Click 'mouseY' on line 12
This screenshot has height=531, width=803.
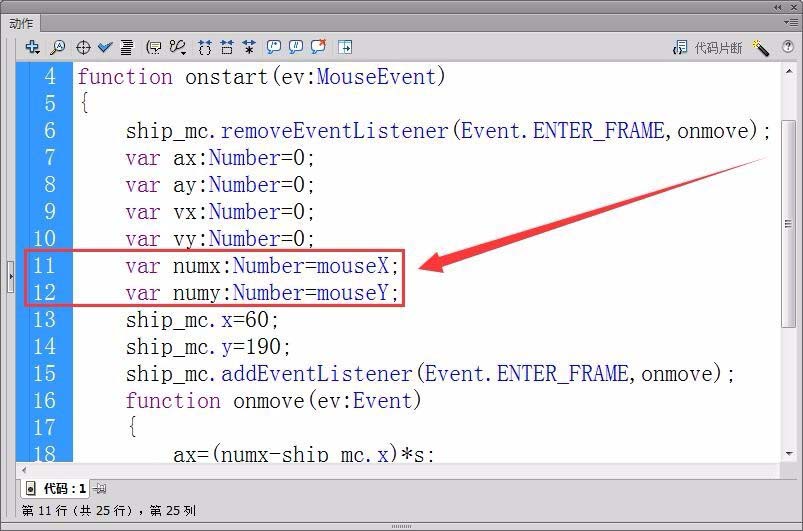click(x=353, y=293)
